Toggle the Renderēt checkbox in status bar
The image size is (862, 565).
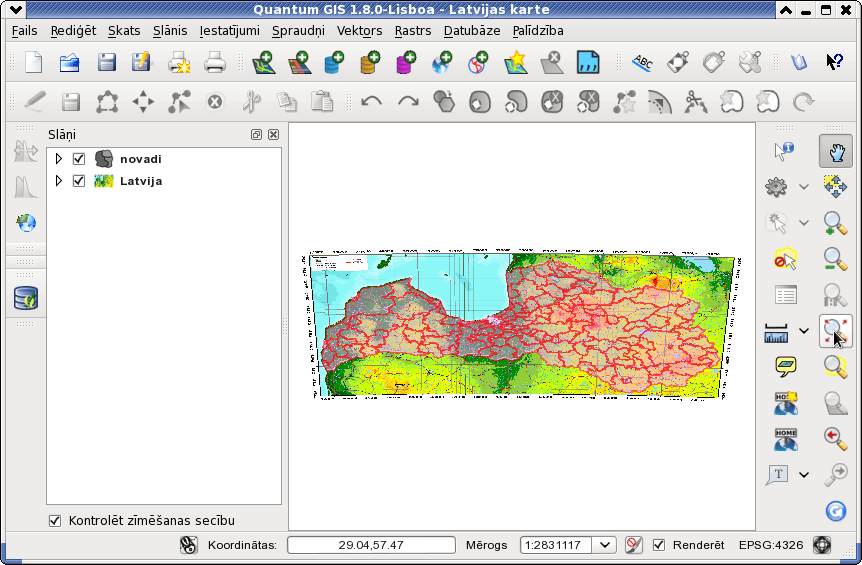659,545
